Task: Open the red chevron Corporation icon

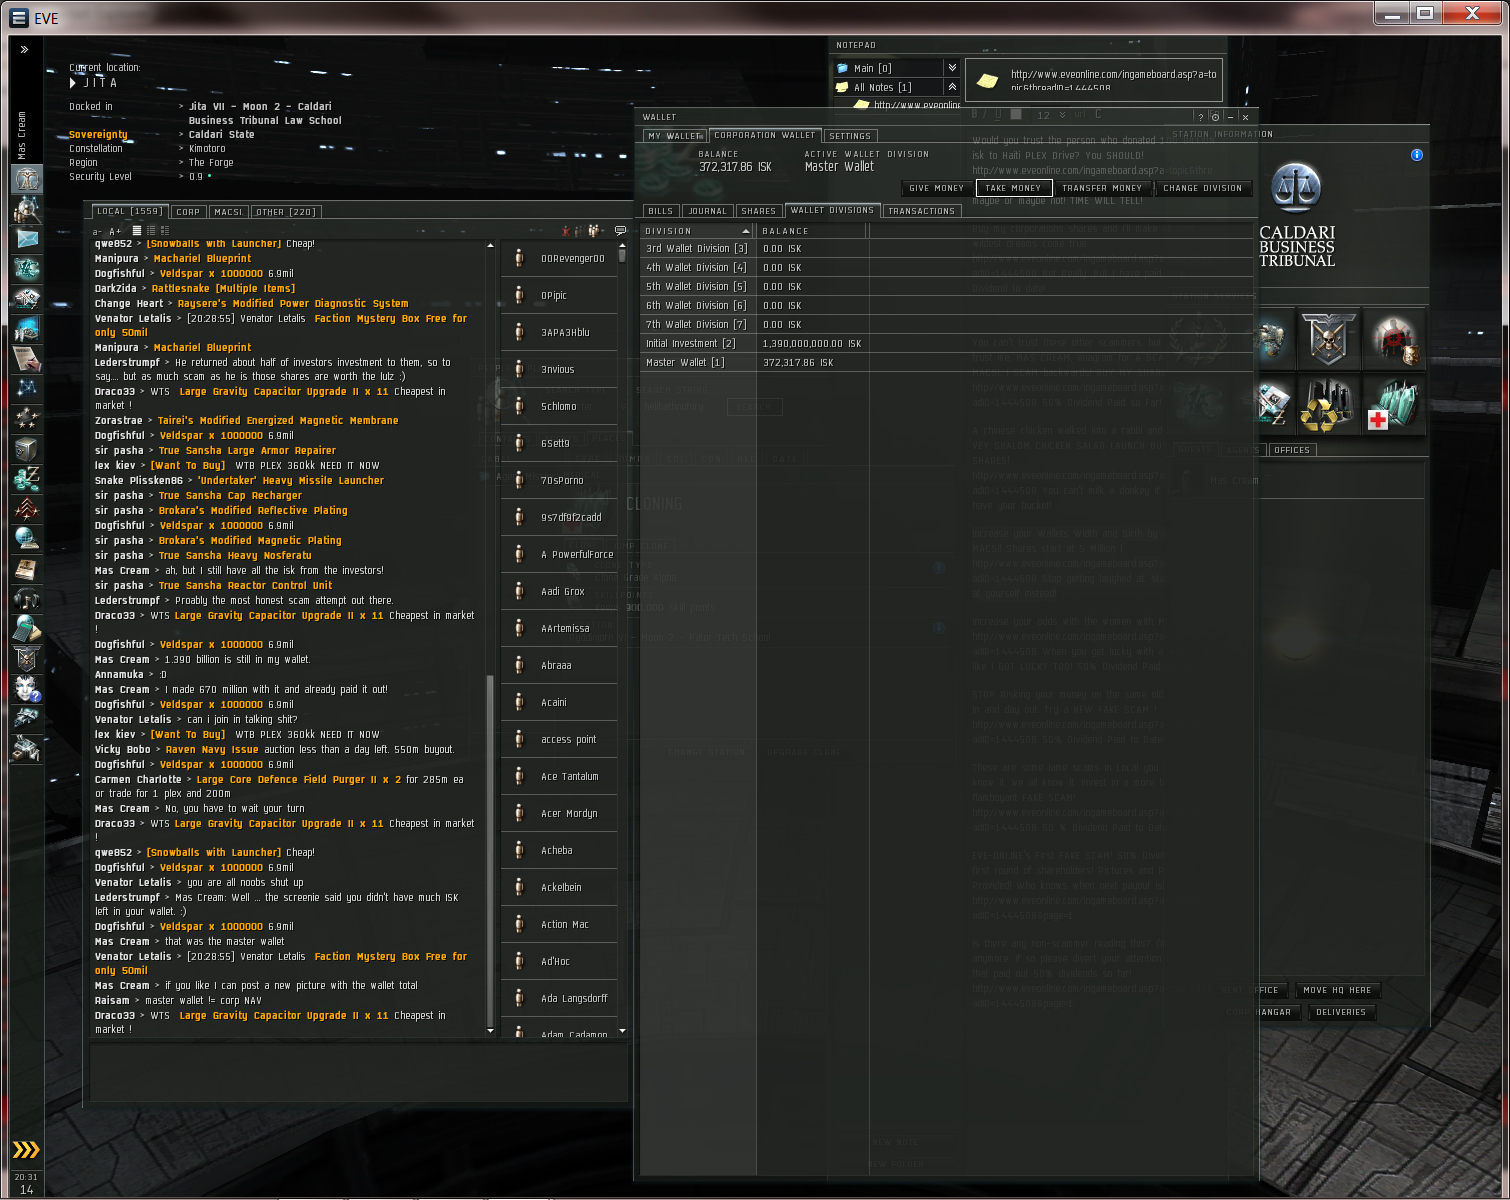Action: point(27,509)
